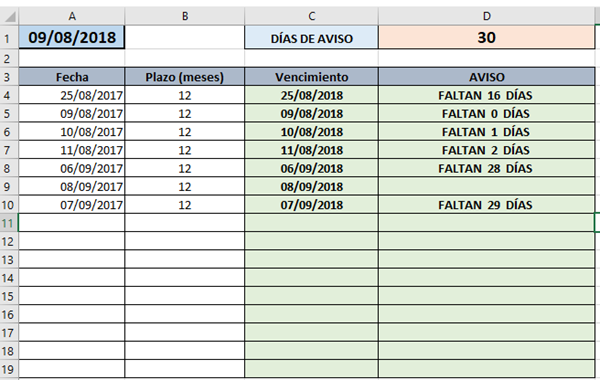
Task: Click cell with date 09/08/2018 in A1
Action: 72,38
